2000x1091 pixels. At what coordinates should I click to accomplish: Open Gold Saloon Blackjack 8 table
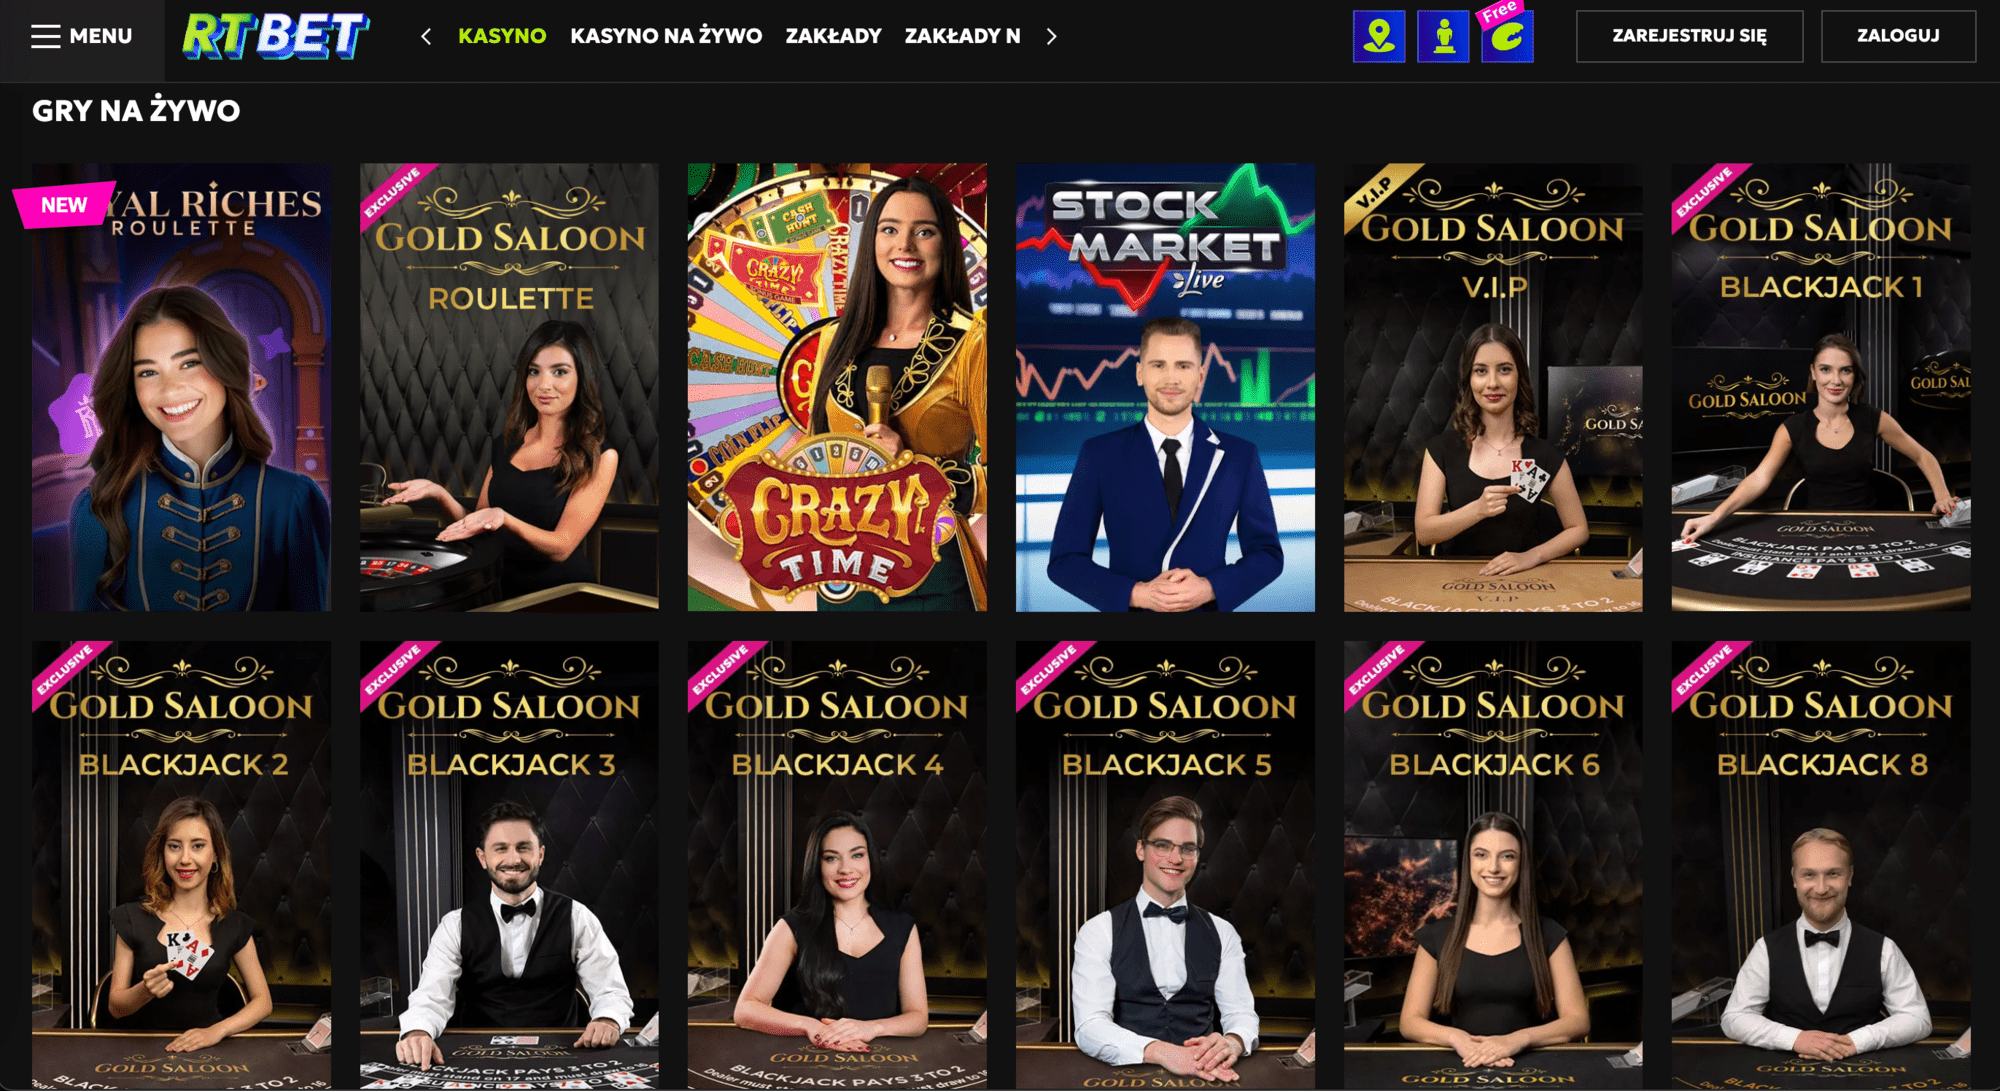1821,865
